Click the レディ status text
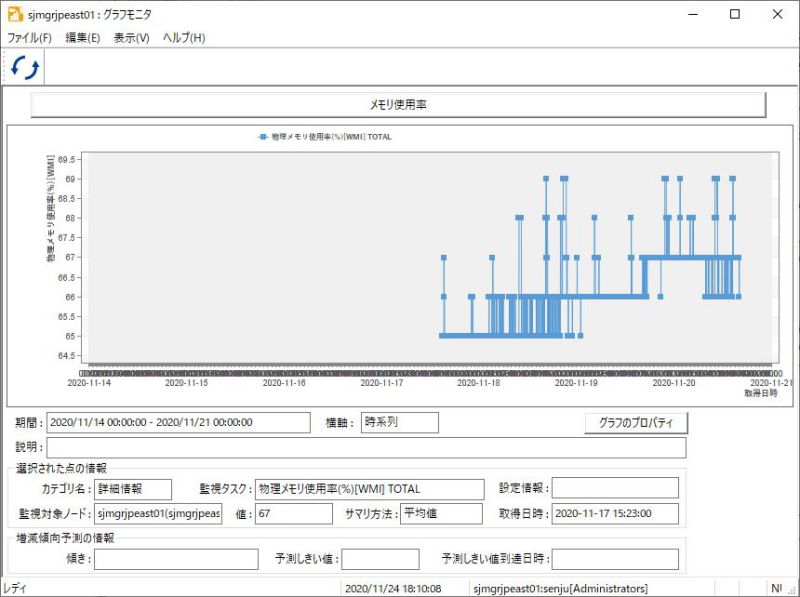800x597 pixels. click(14, 589)
